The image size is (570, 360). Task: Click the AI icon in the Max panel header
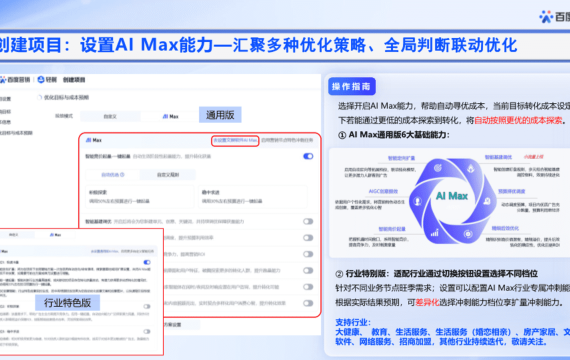click(x=88, y=140)
